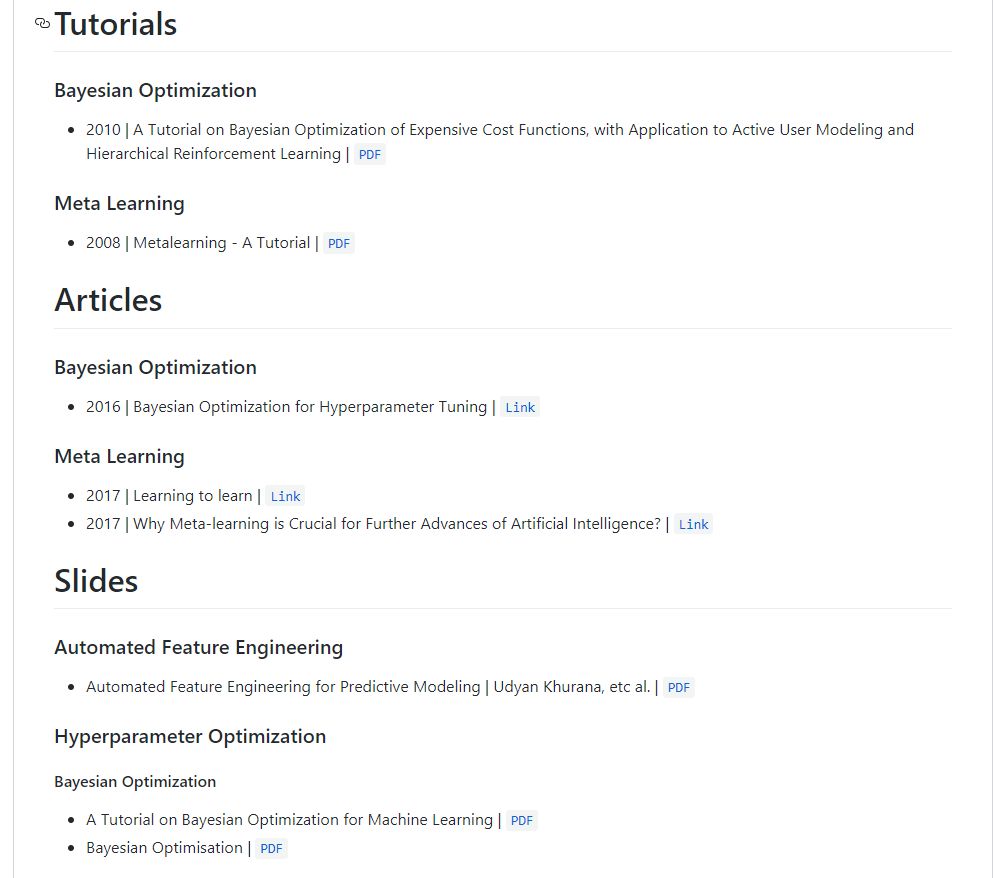993x878 pixels.
Task: Open PDF for Automated Feature Engineering slides
Action: pos(678,687)
